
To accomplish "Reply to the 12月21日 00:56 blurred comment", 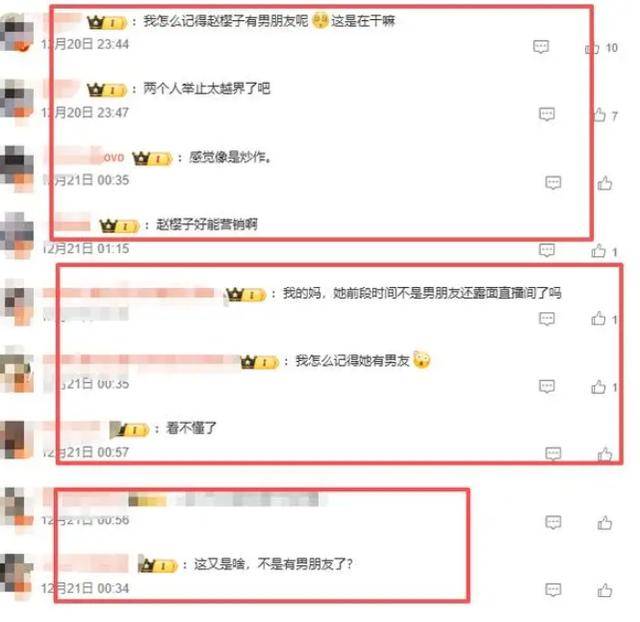I will [x=553, y=522].
